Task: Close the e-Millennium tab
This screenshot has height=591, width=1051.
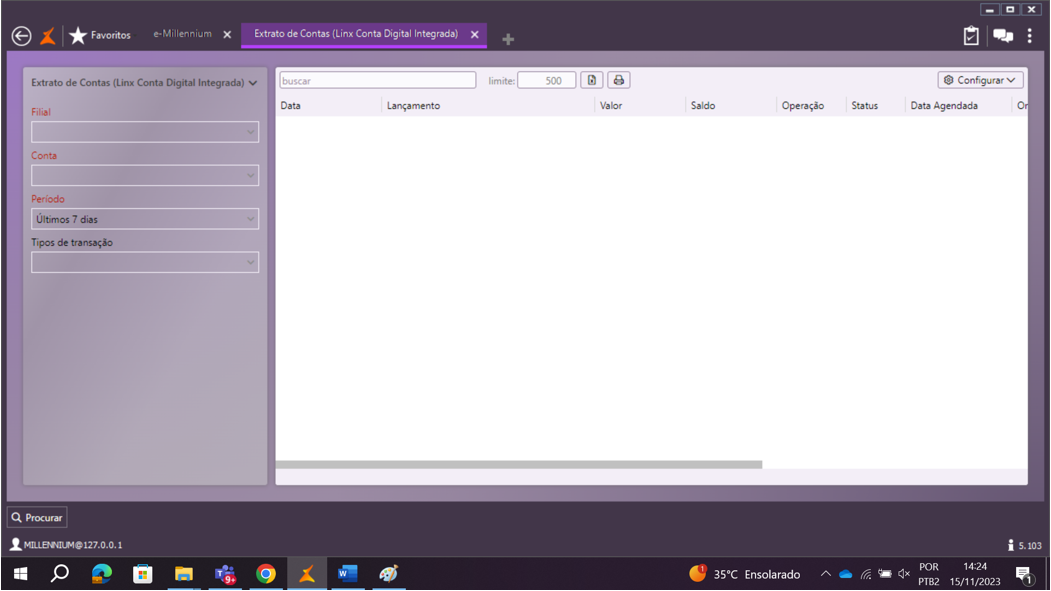Action: click(227, 35)
